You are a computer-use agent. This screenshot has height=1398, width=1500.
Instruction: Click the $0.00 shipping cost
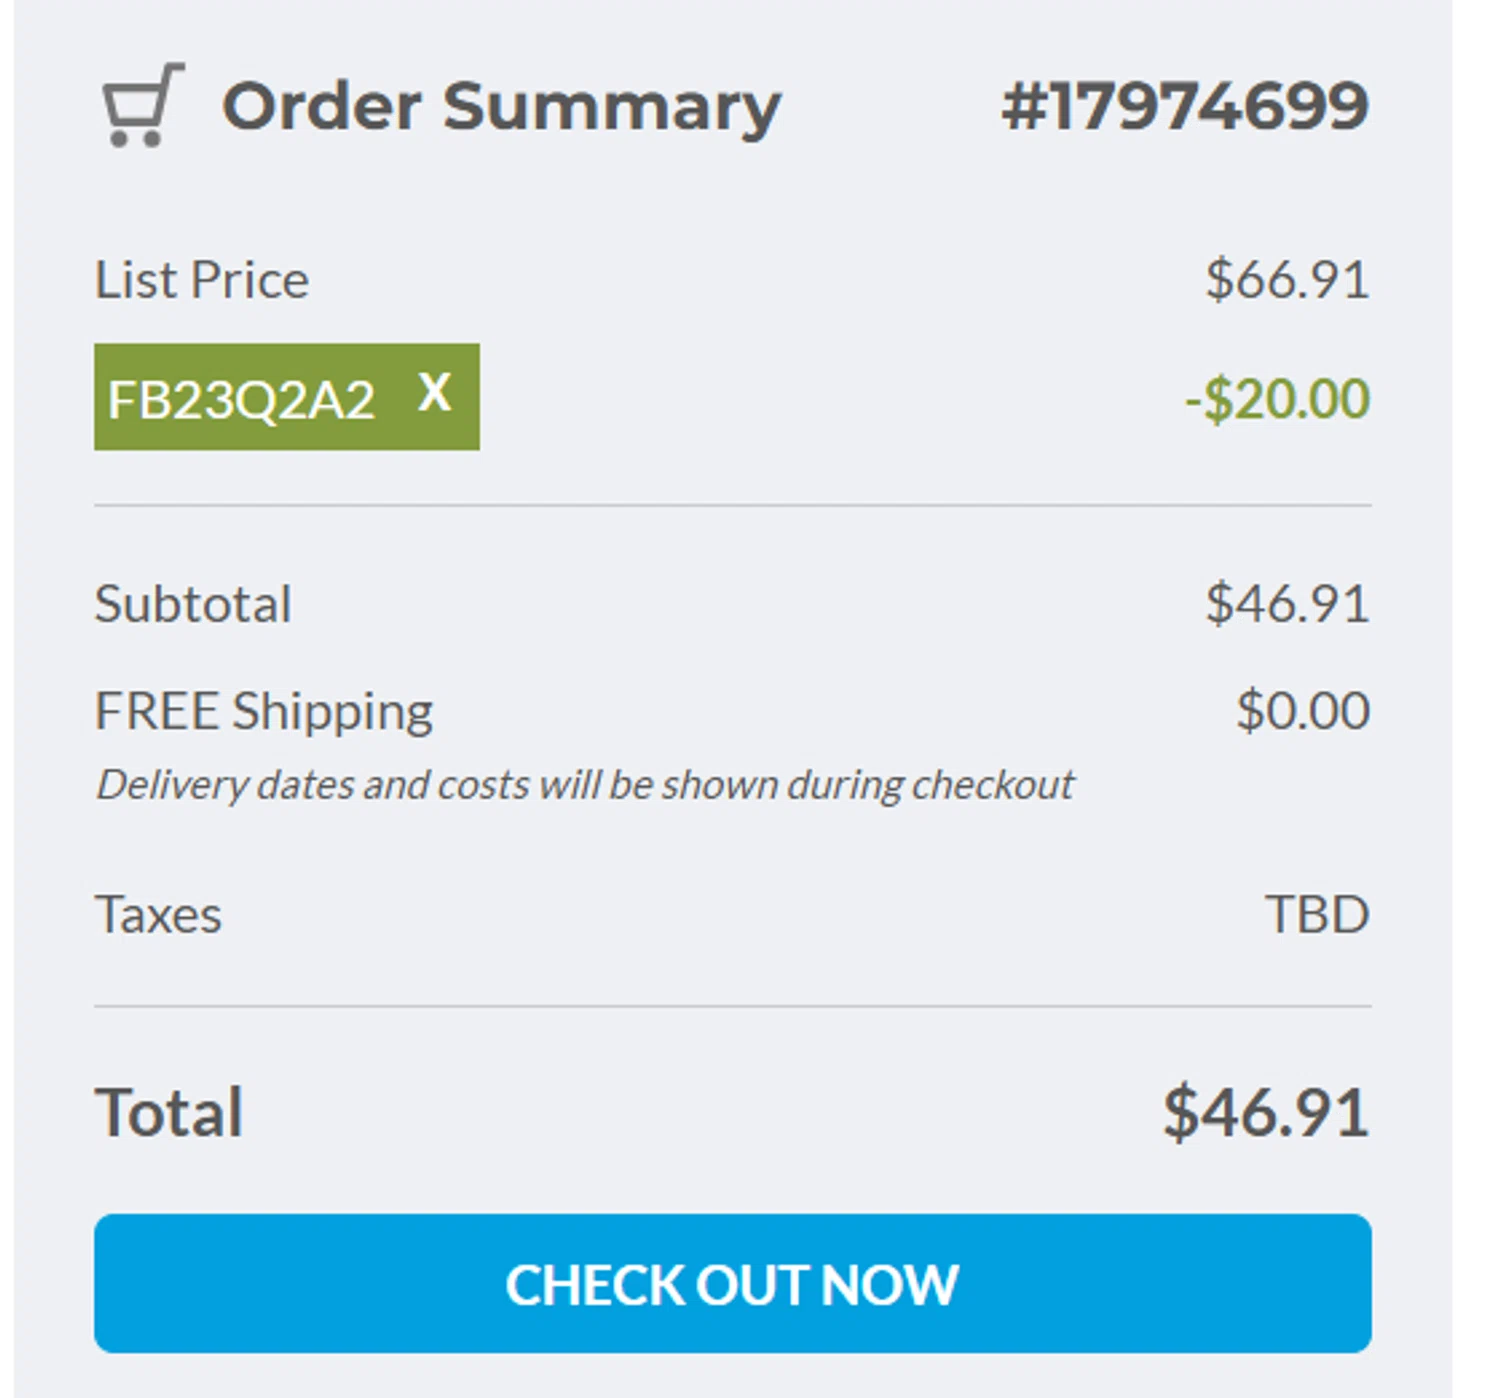coord(1303,711)
